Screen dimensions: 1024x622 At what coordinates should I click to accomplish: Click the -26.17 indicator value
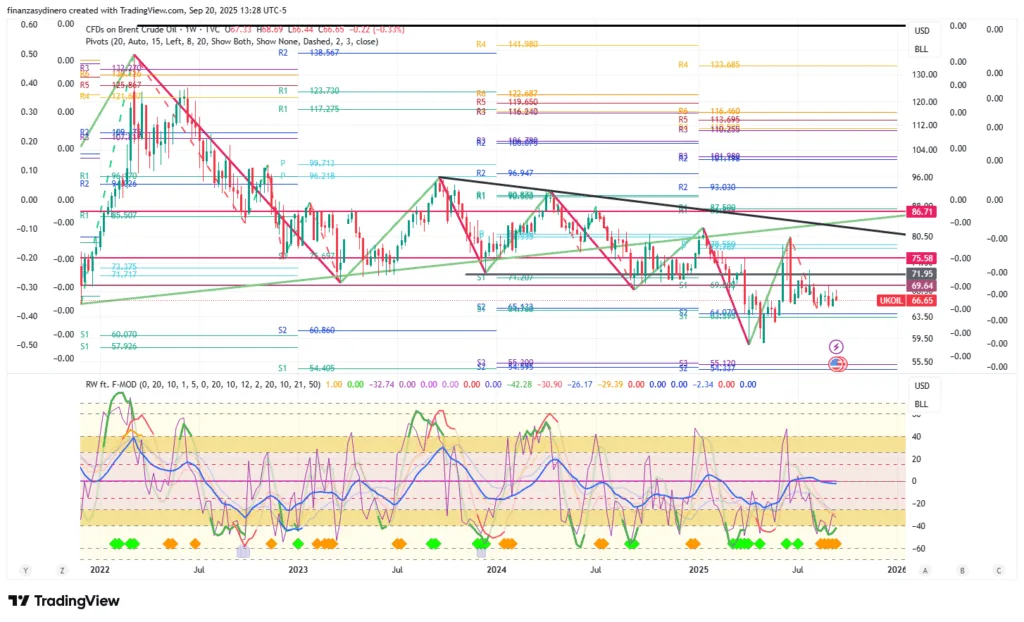tap(580, 384)
